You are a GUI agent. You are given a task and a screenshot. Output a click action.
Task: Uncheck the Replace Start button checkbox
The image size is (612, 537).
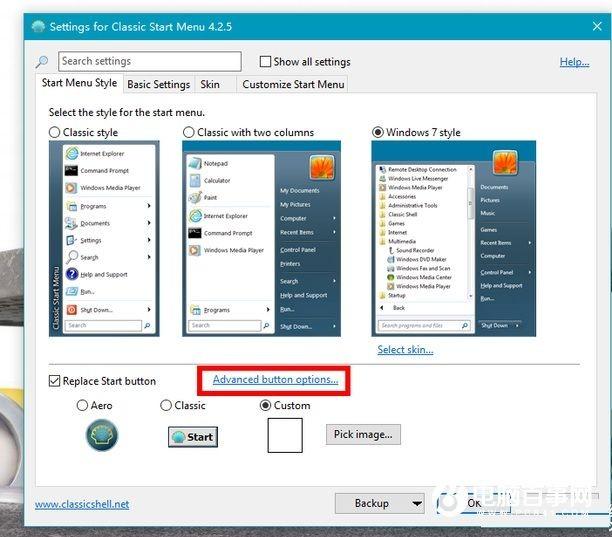(55, 381)
